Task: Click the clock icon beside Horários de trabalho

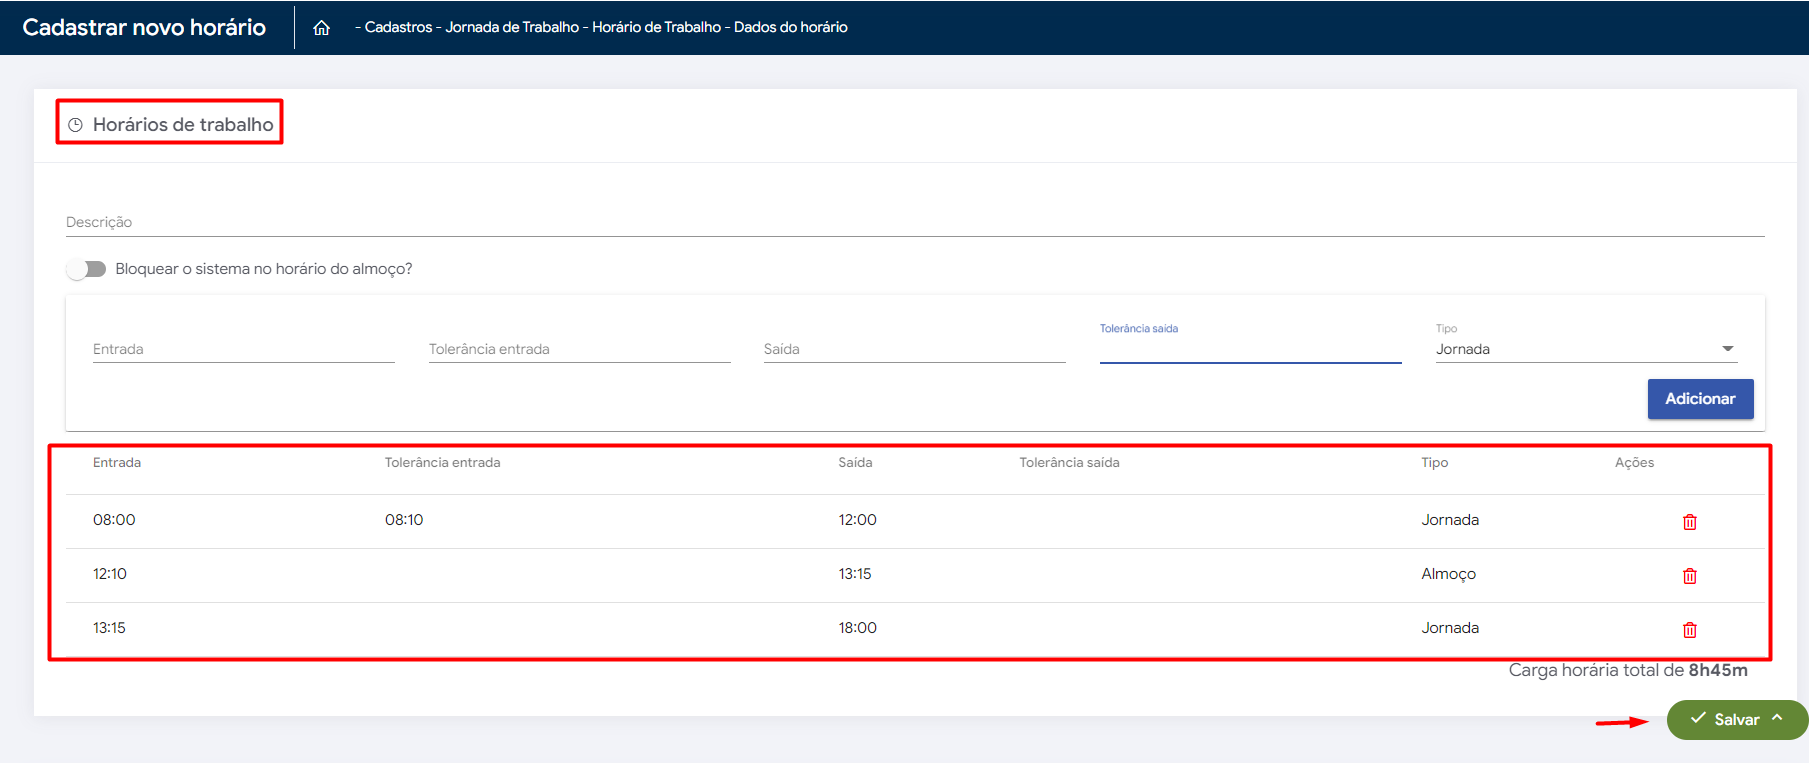Action: pyautogui.click(x=75, y=125)
